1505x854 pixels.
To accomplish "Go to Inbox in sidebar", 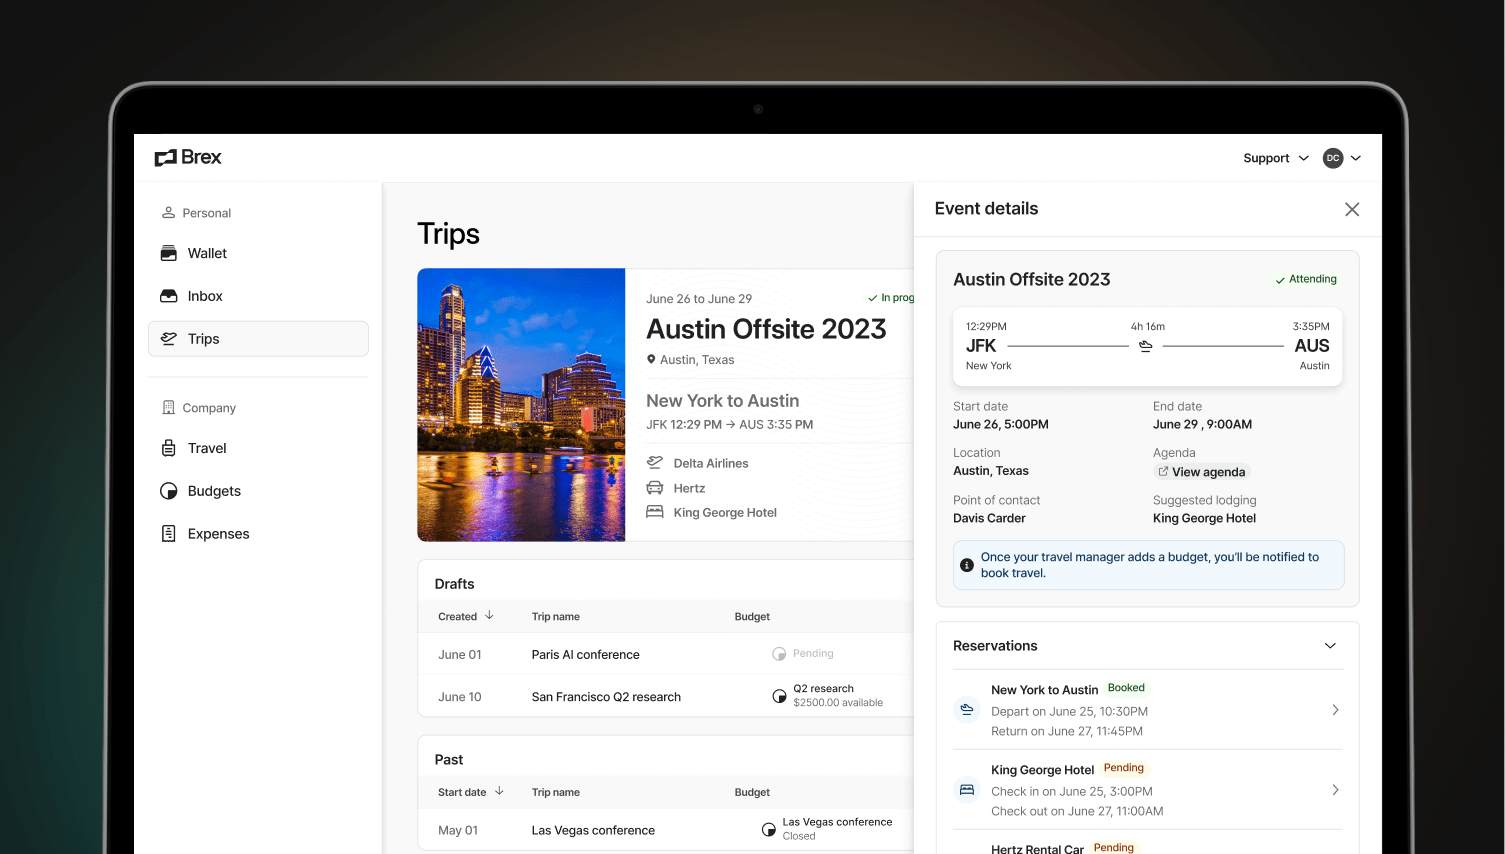I will pyautogui.click(x=205, y=297).
